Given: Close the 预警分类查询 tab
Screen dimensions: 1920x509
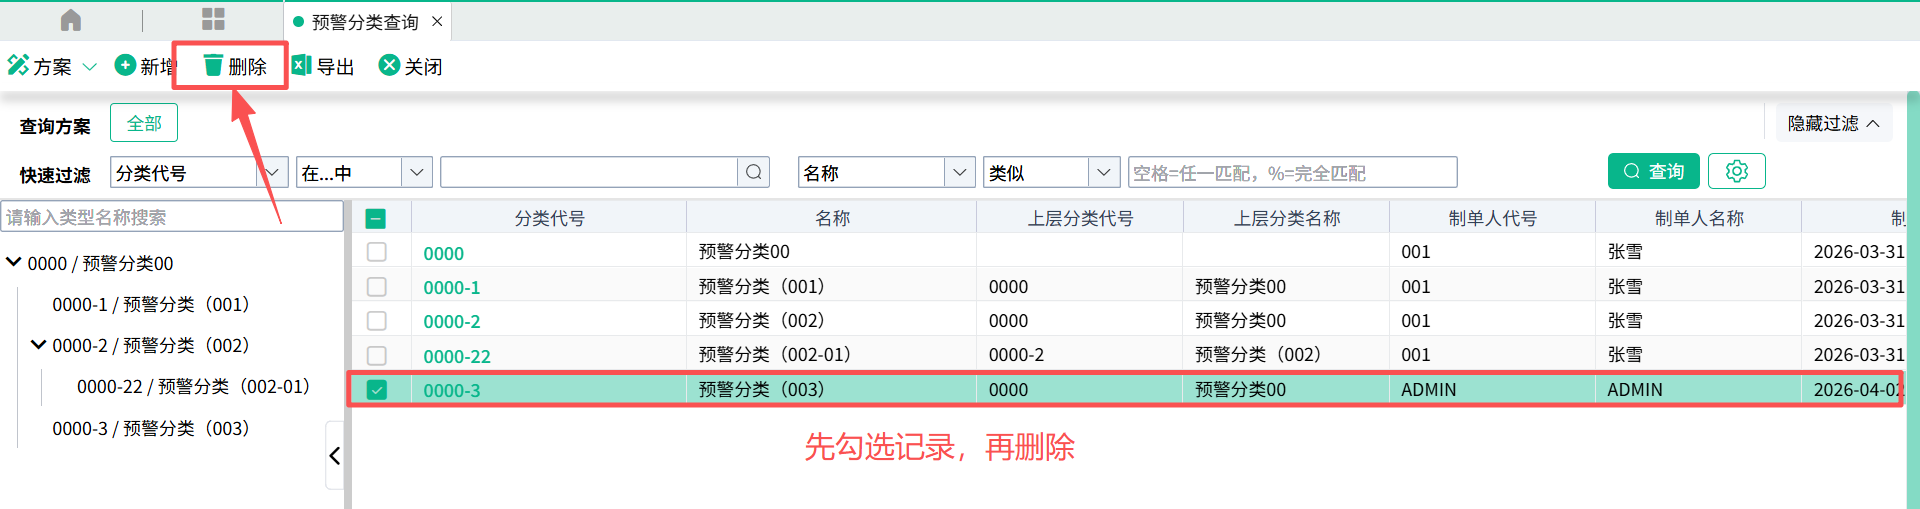Looking at the screenshot, I should pyautogui.click(x=437, y=21).
